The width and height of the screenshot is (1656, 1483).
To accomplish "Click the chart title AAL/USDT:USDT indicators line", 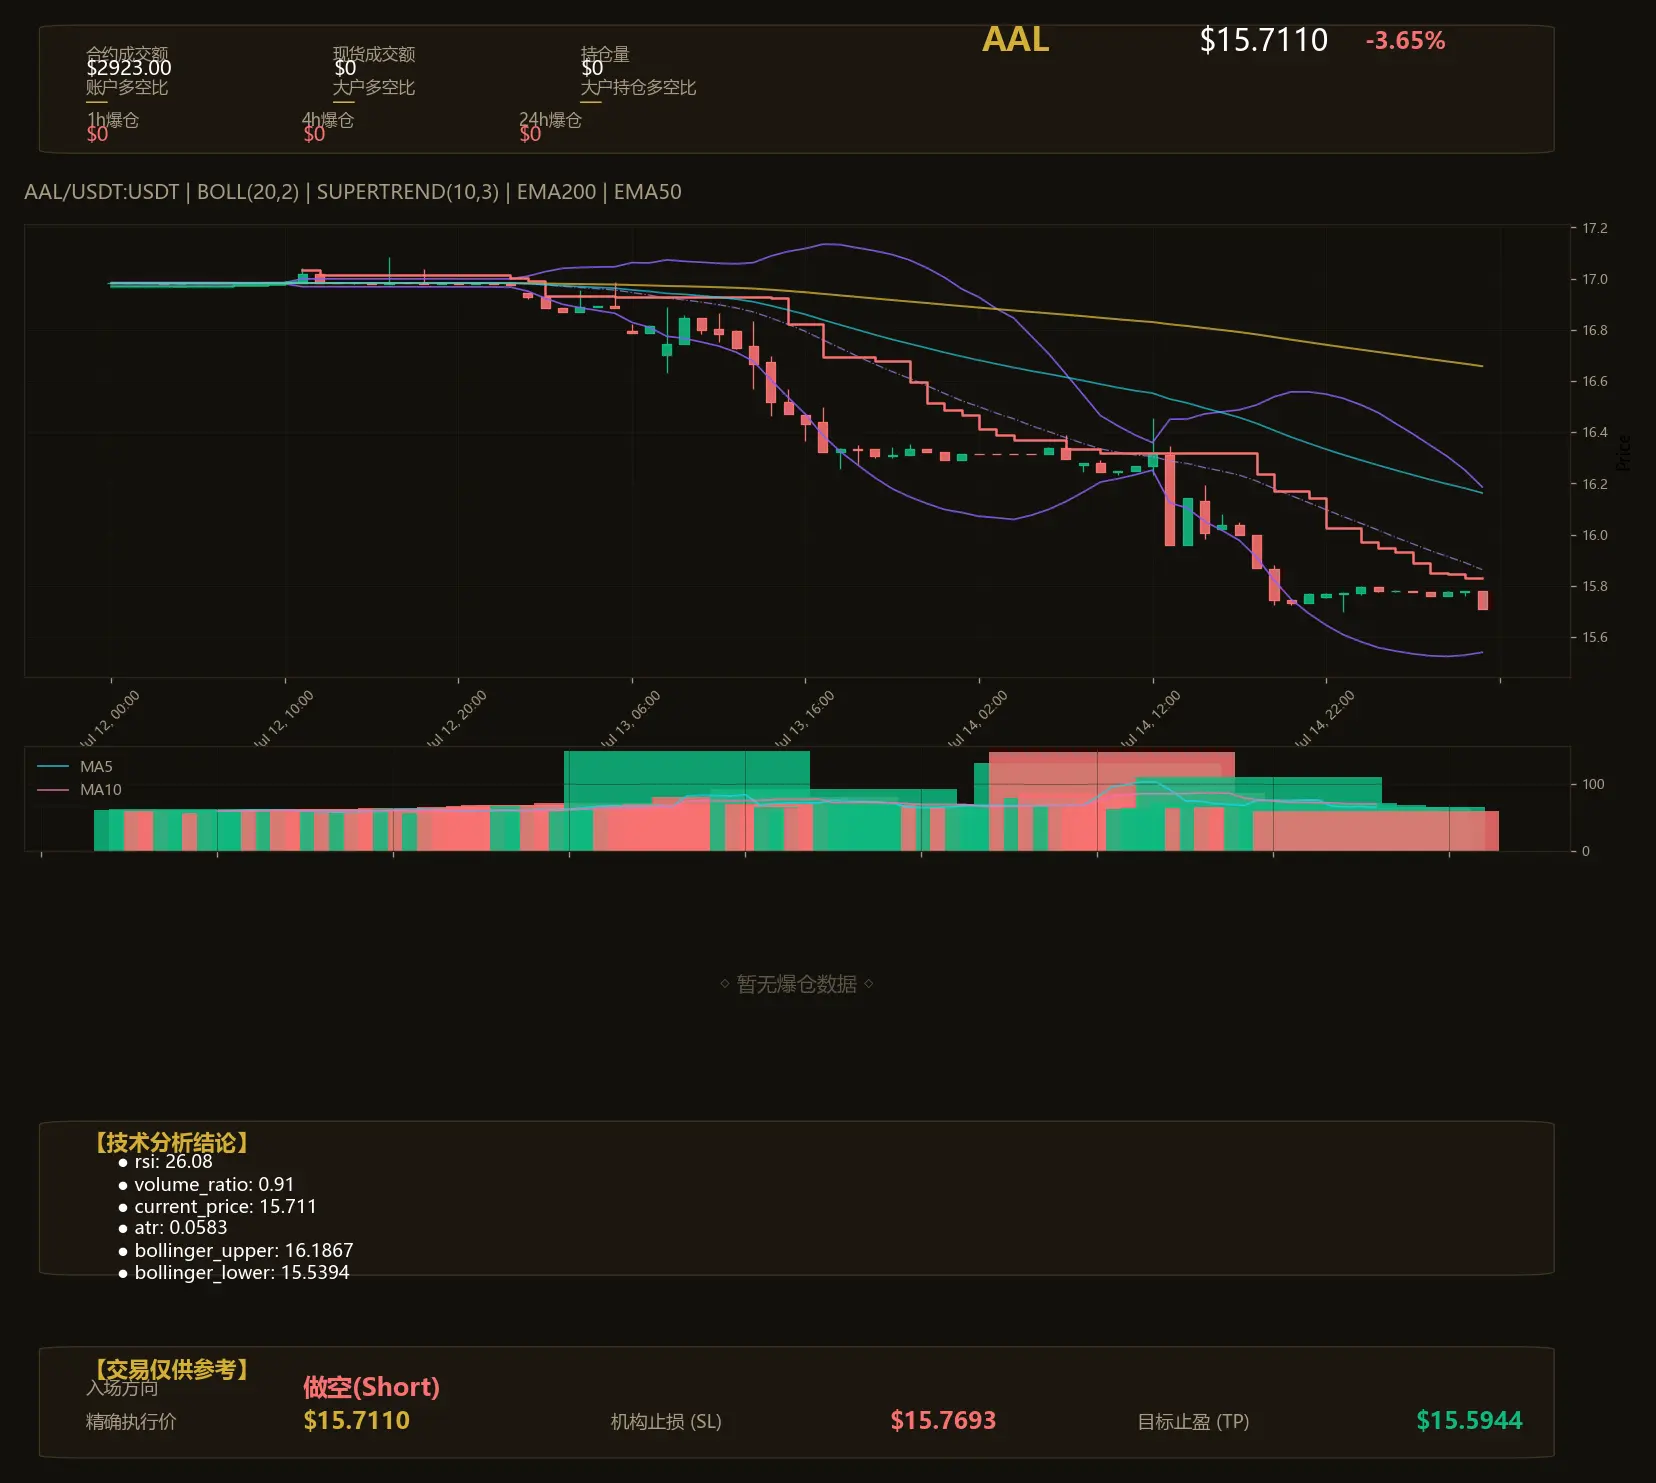I will pyautogui.click(x=353, y=192).
